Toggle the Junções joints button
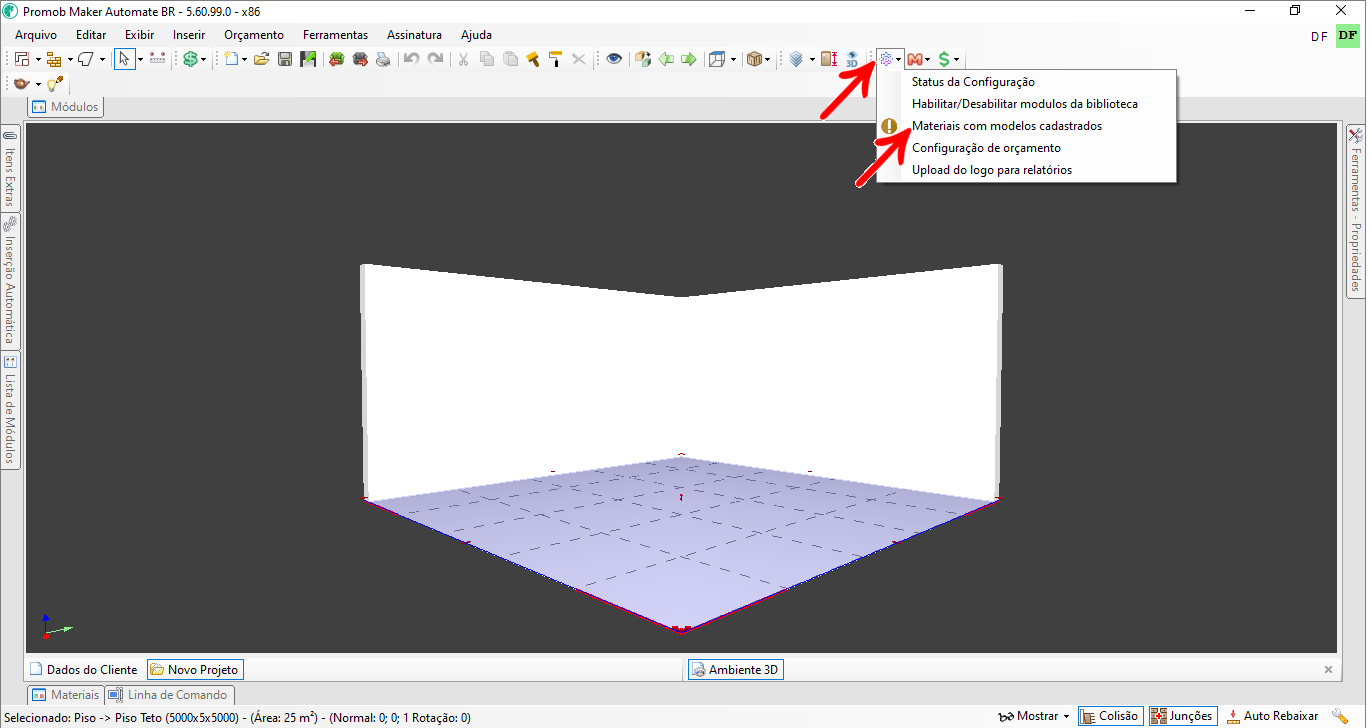The image size is (1372, 728). tap(1182, 716)
